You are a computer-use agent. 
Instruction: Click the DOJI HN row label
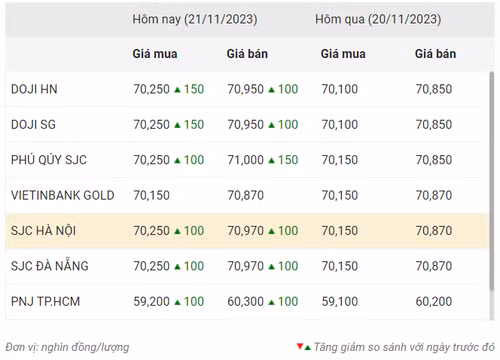point(34,89)
